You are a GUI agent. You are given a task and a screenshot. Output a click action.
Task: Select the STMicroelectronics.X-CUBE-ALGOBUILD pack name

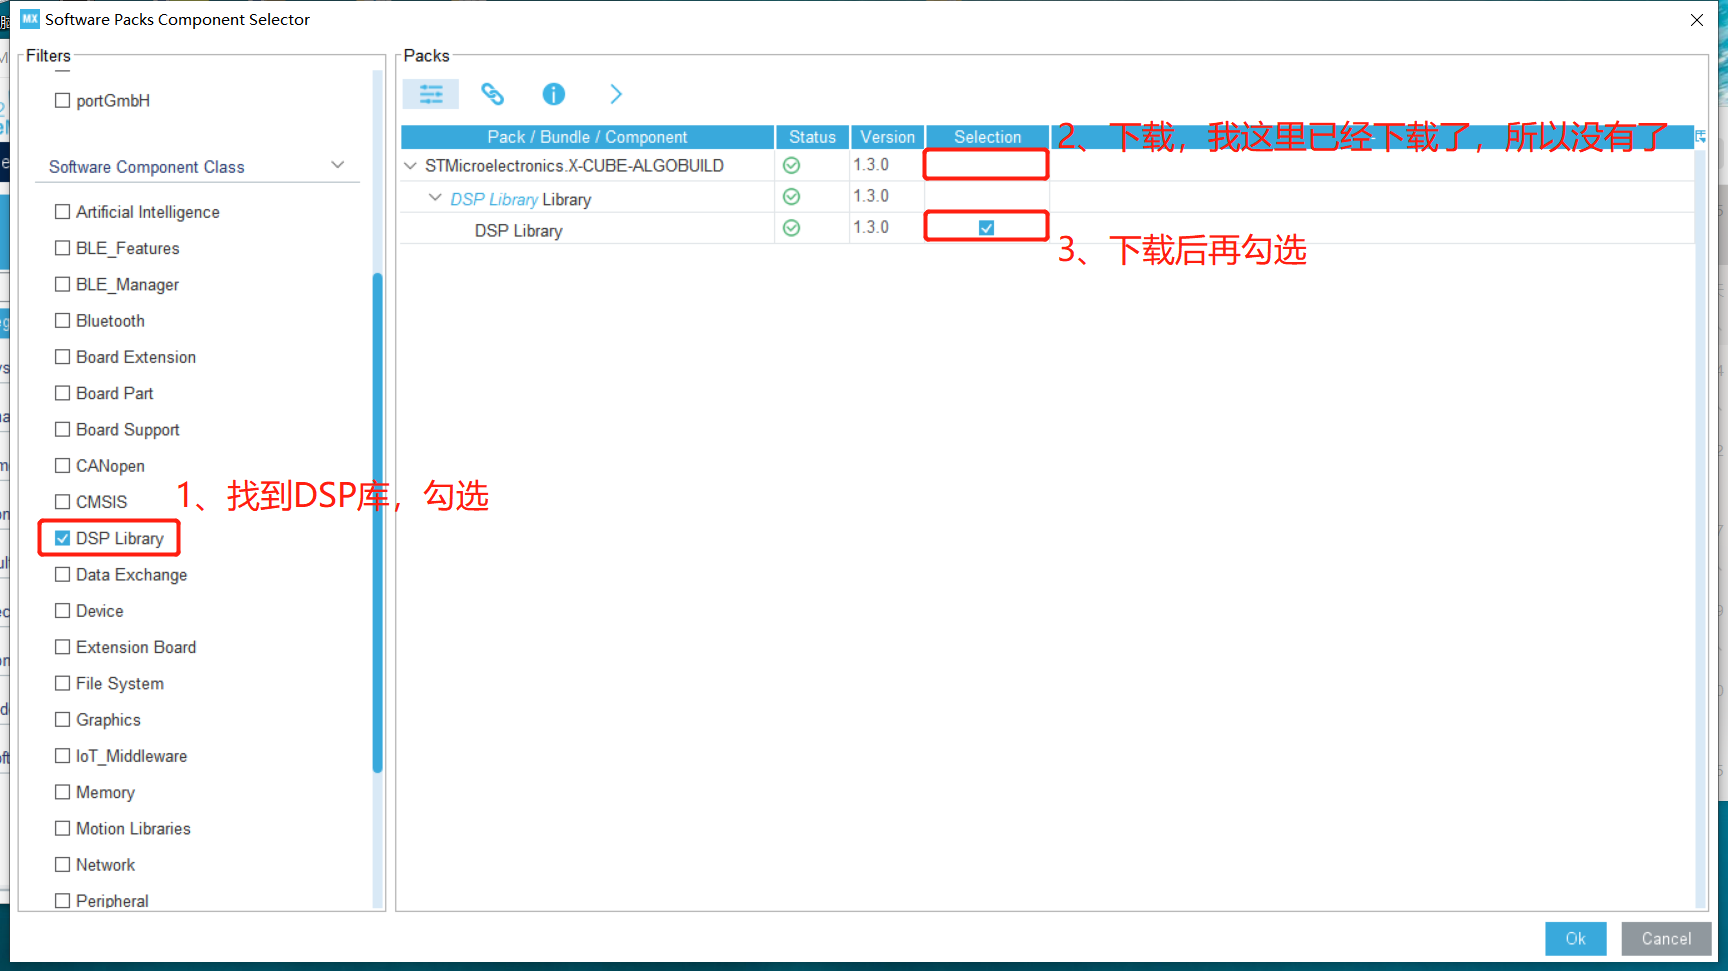click(x=574, y=165)
